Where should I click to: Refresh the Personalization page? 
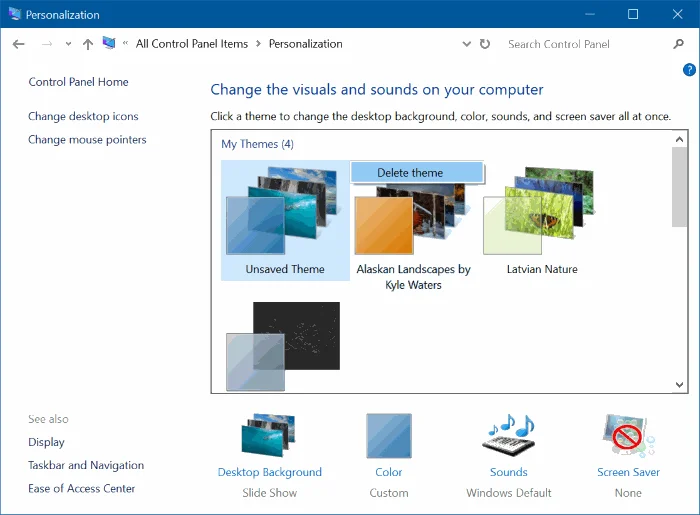485,44
